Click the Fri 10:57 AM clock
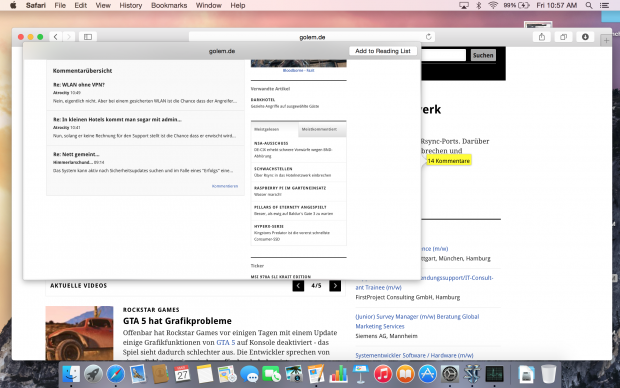Image resolution: width=620 pixels, height=388 pixels. (556, 5)
